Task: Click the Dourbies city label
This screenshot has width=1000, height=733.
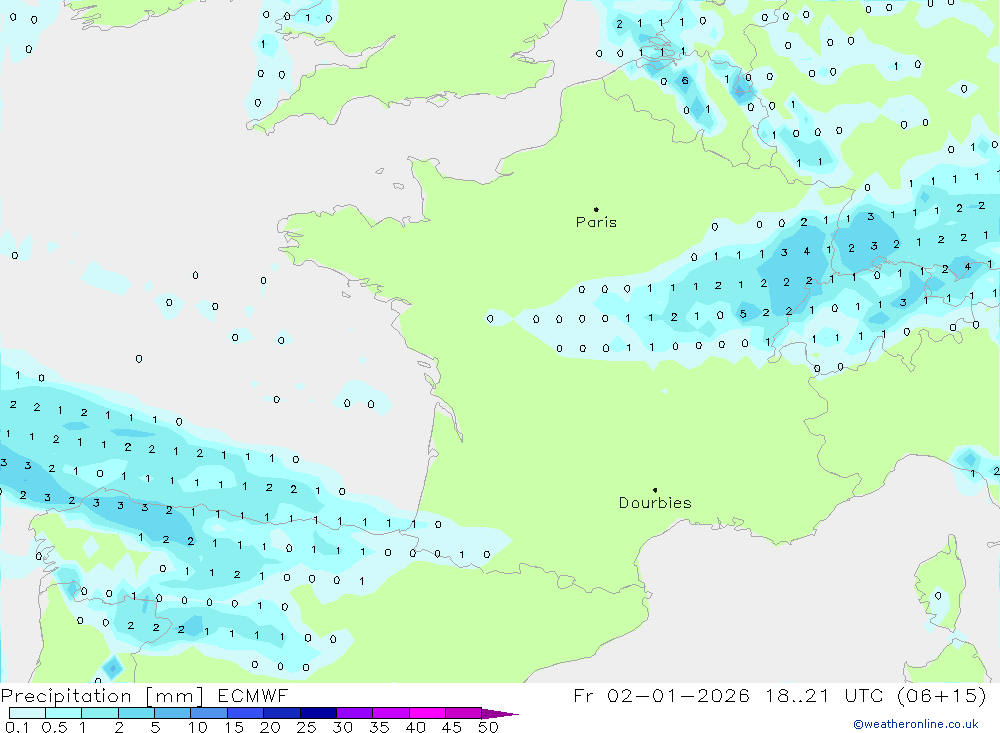Action: click(x=655, y=503)
